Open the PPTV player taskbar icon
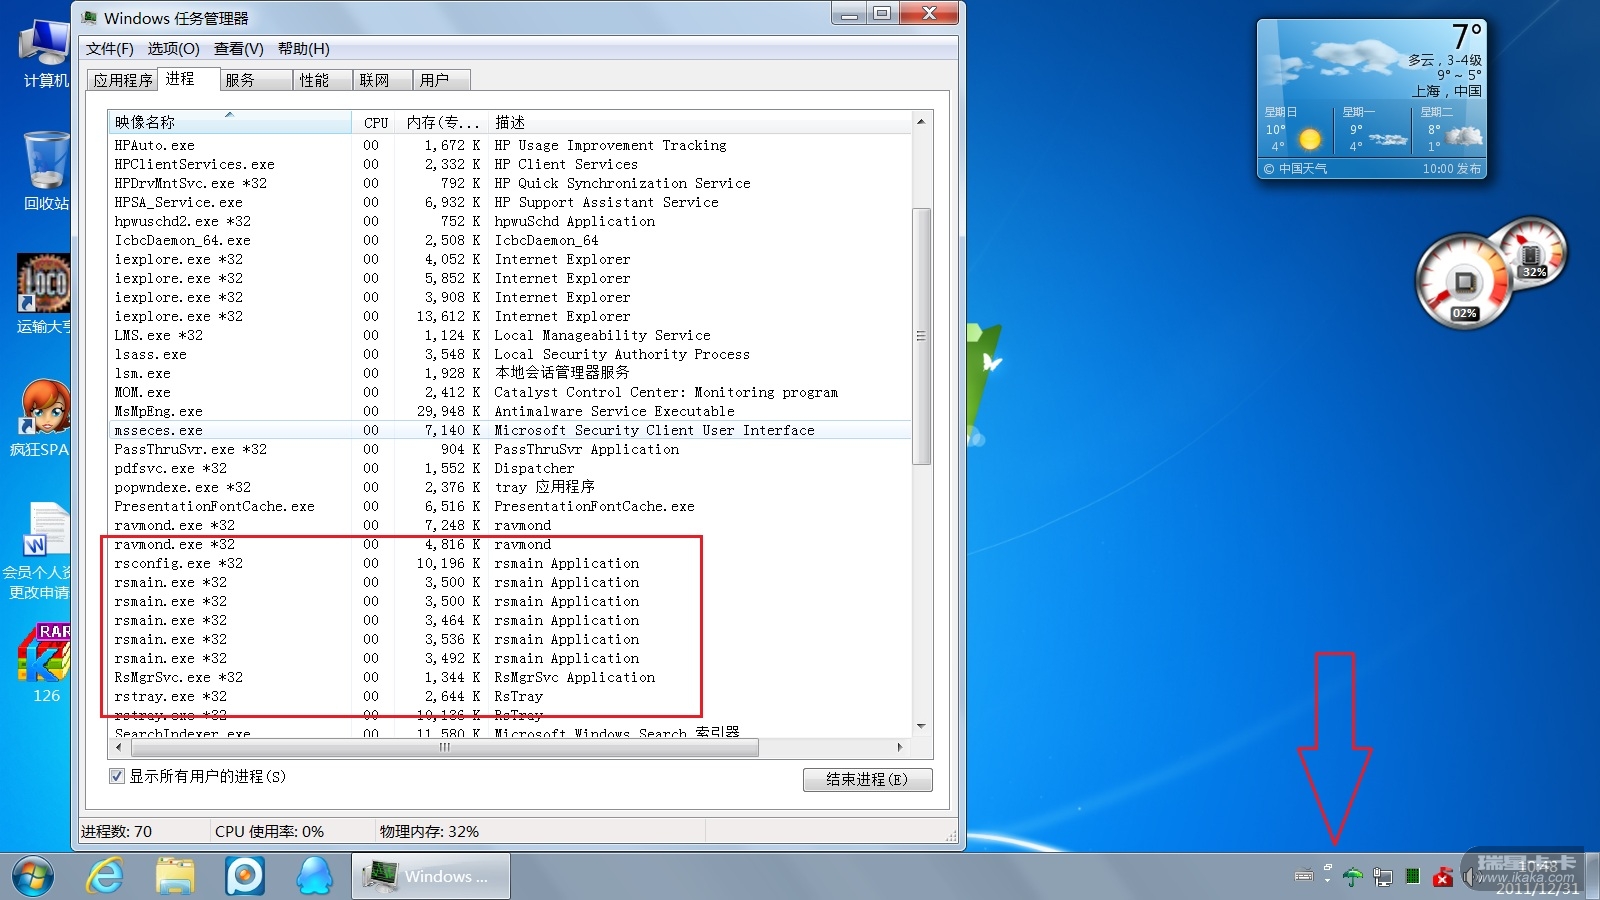The image size is (1600, 900). click(245, 876)
